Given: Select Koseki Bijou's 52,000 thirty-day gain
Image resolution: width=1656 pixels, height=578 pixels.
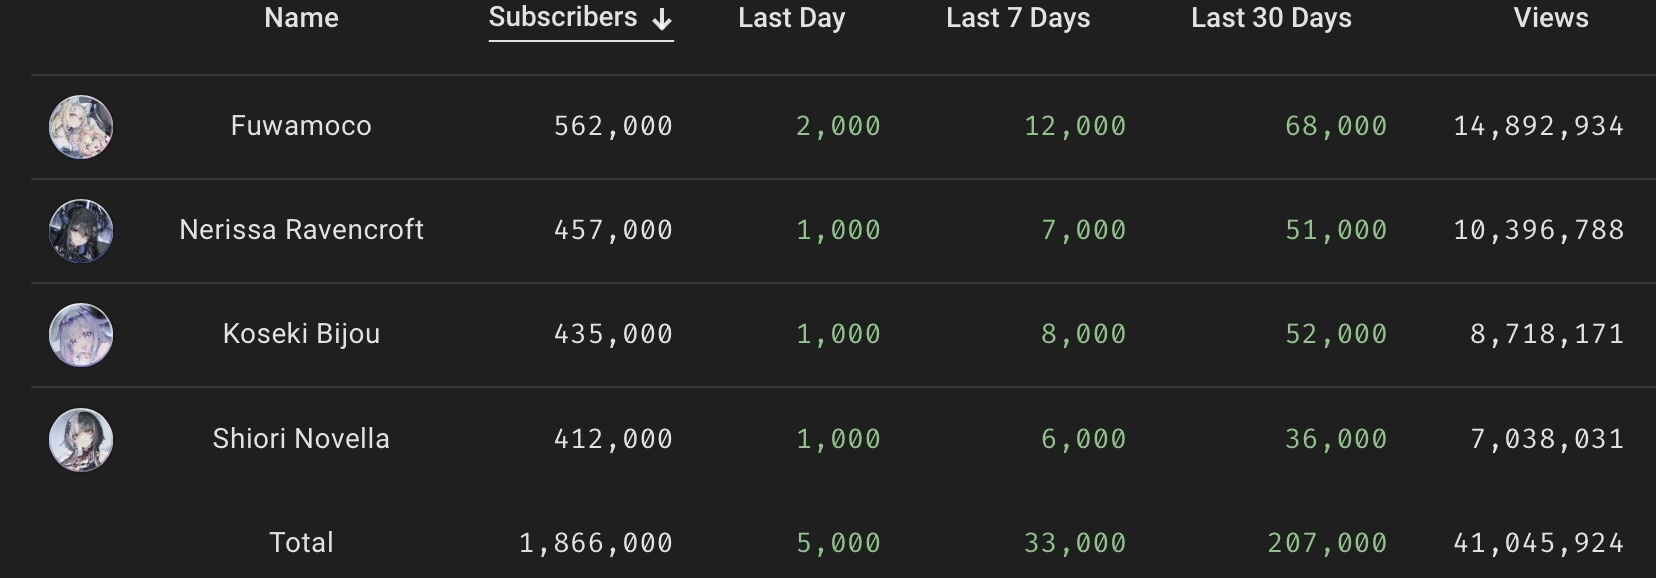Looking at the screenshot, I should point(1336,334).
